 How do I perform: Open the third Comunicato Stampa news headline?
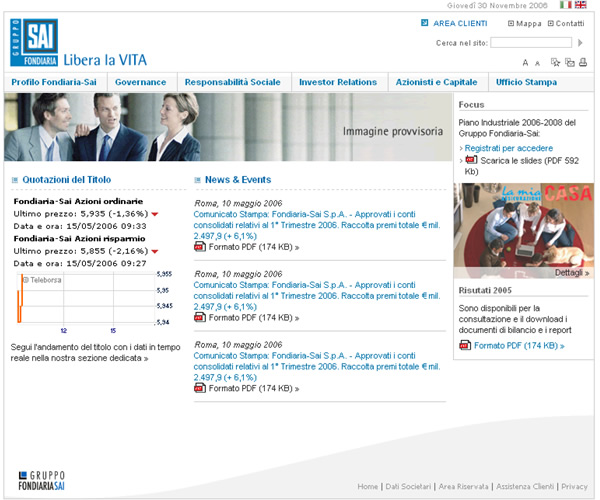pyautogui.click(x=317, y=366)
